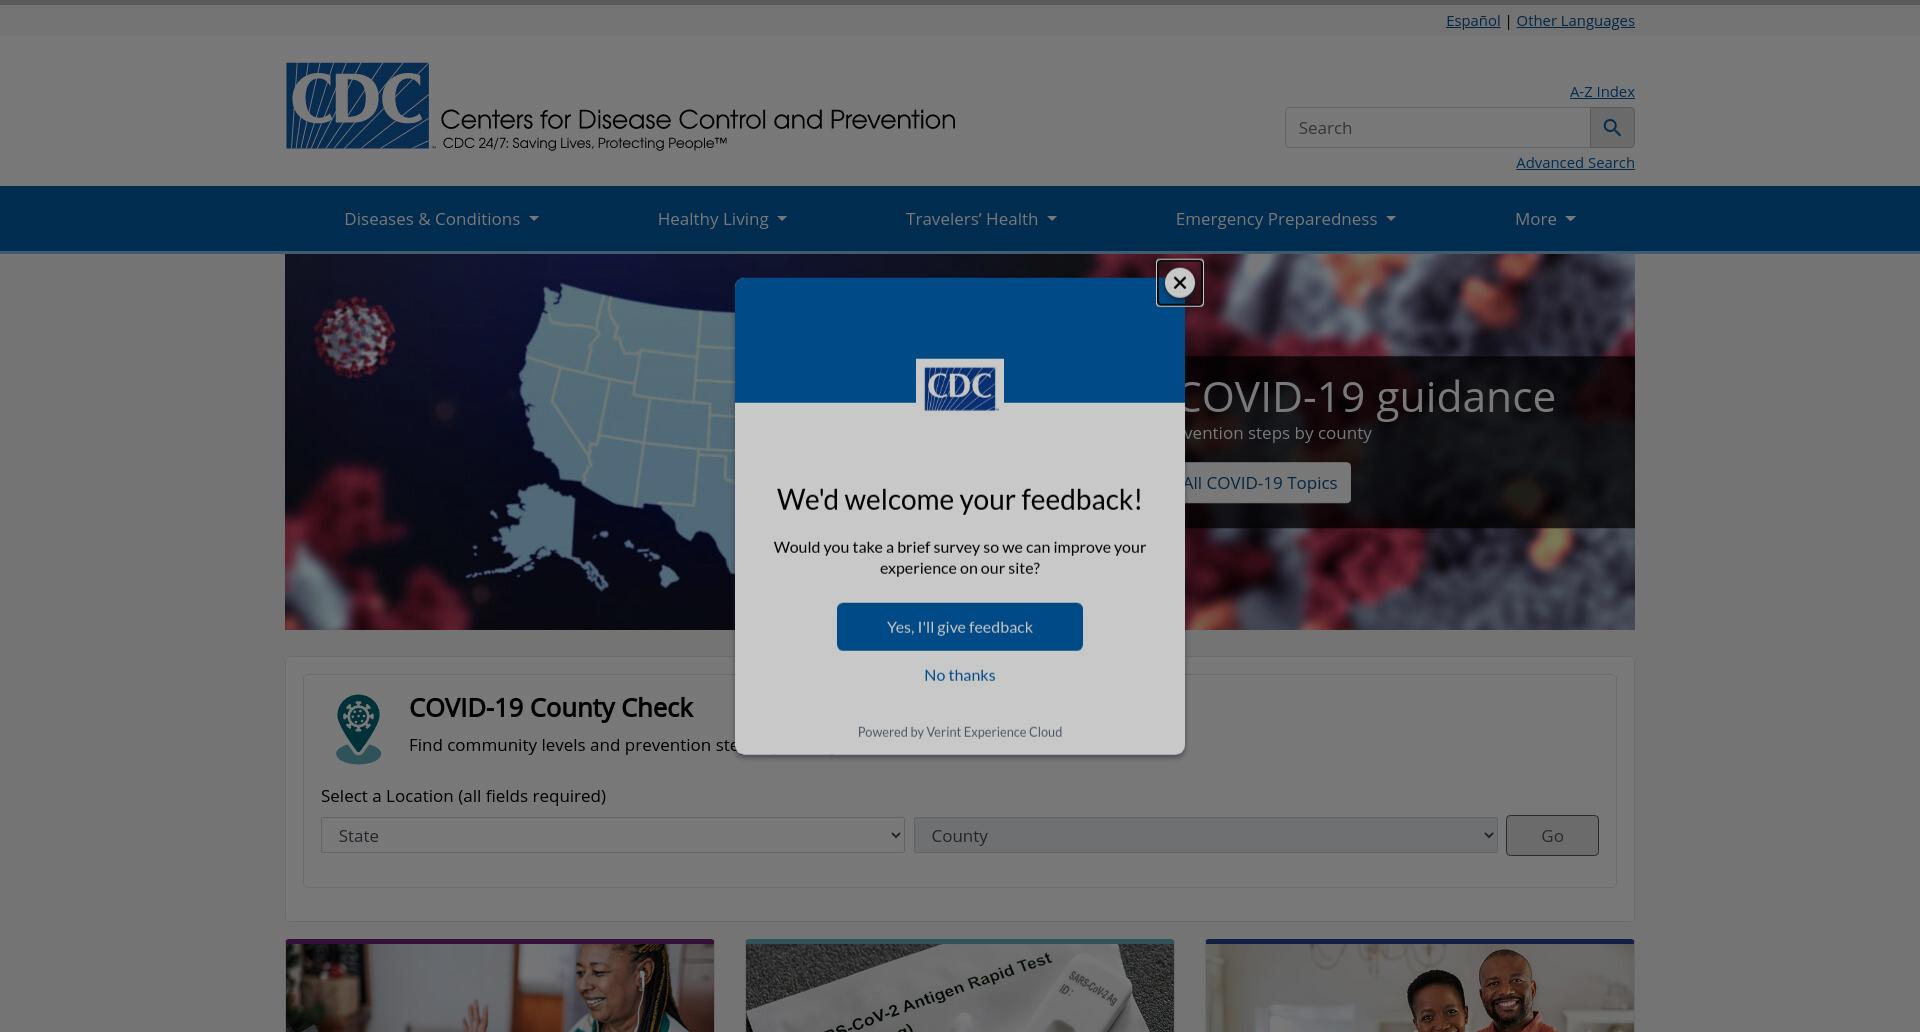Close the feedback survey popup
The height and width of the screenshot is (1032, 1920).
pyautogui.click(x=1180, y=283)
